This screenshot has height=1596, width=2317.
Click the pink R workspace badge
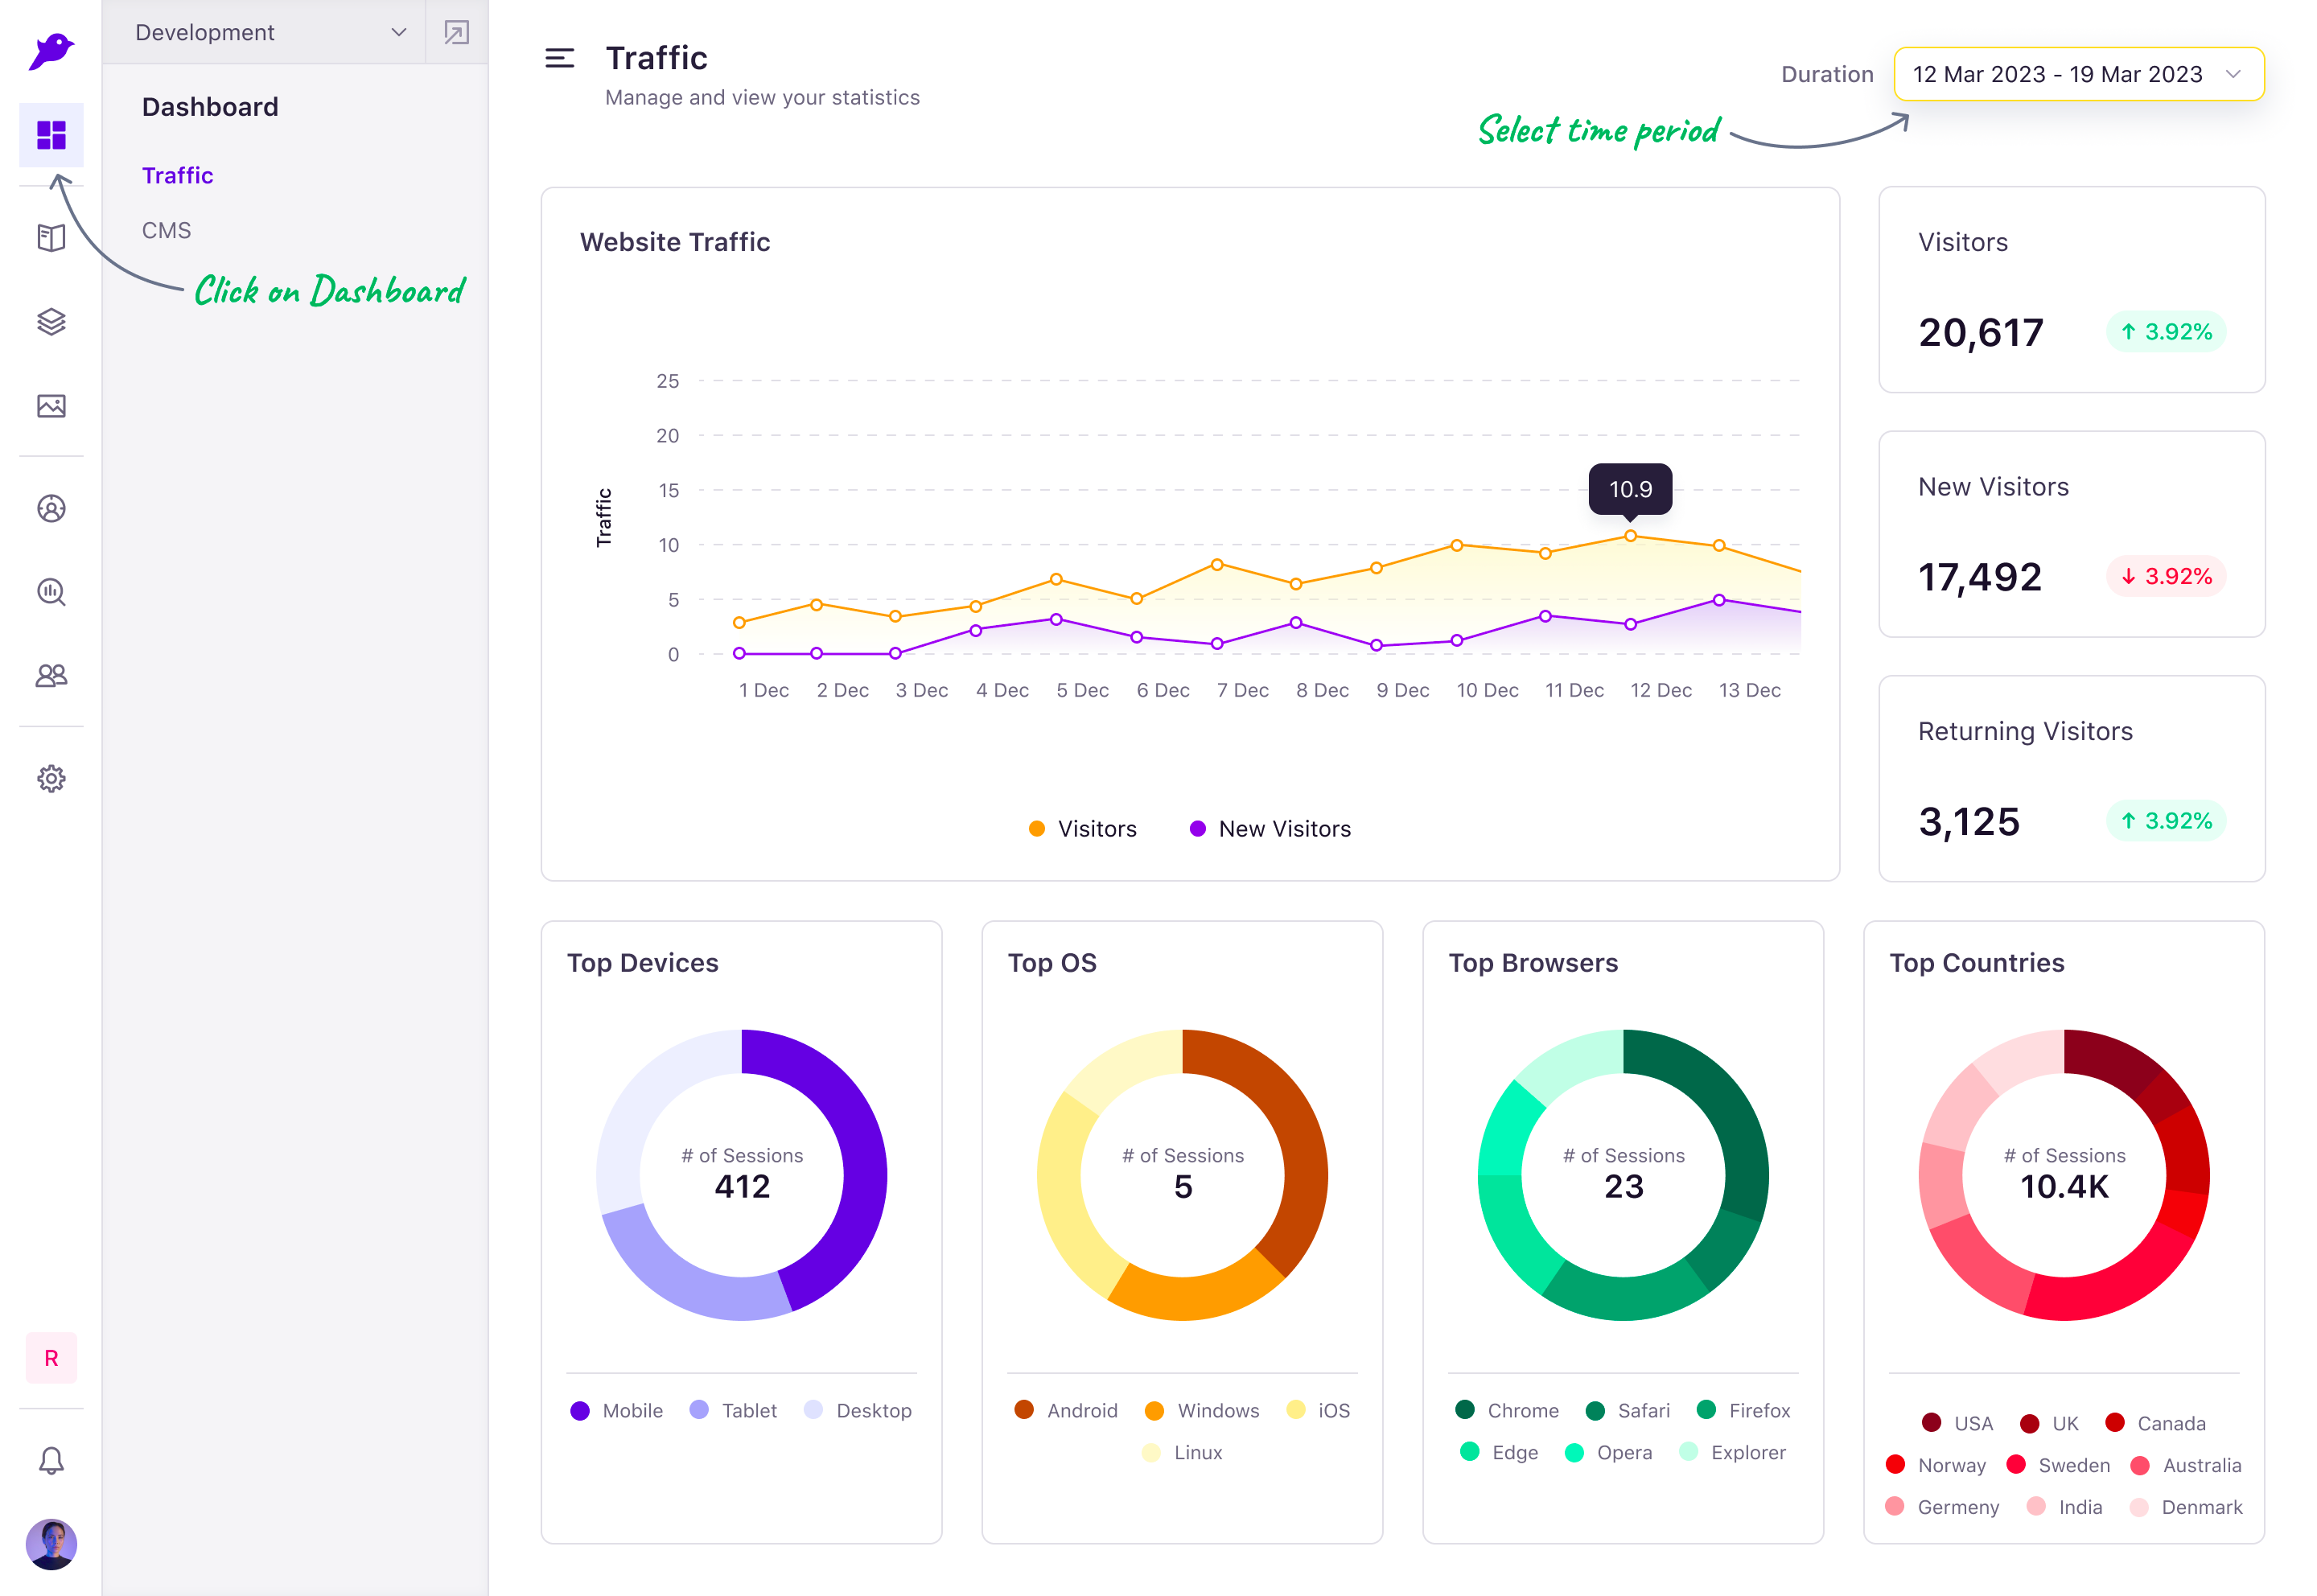click(51, 1357)
